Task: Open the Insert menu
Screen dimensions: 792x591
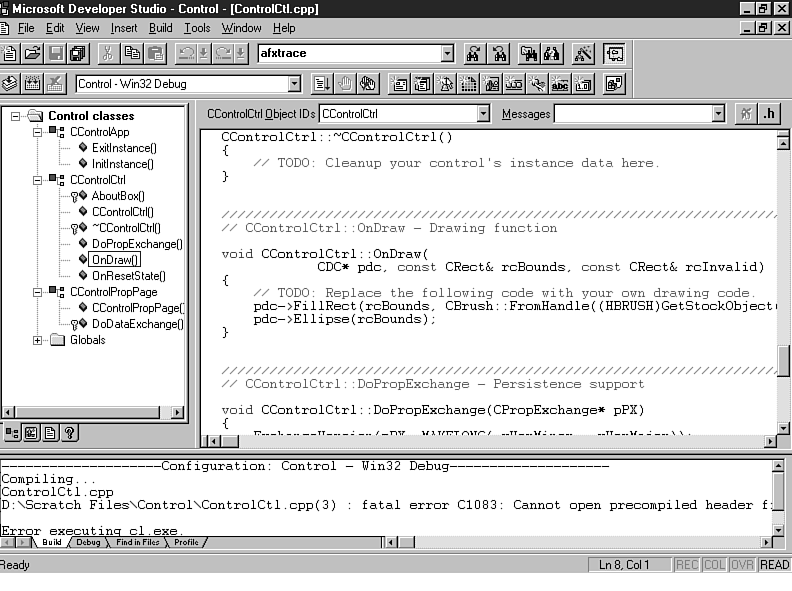Action: [124, 28]
